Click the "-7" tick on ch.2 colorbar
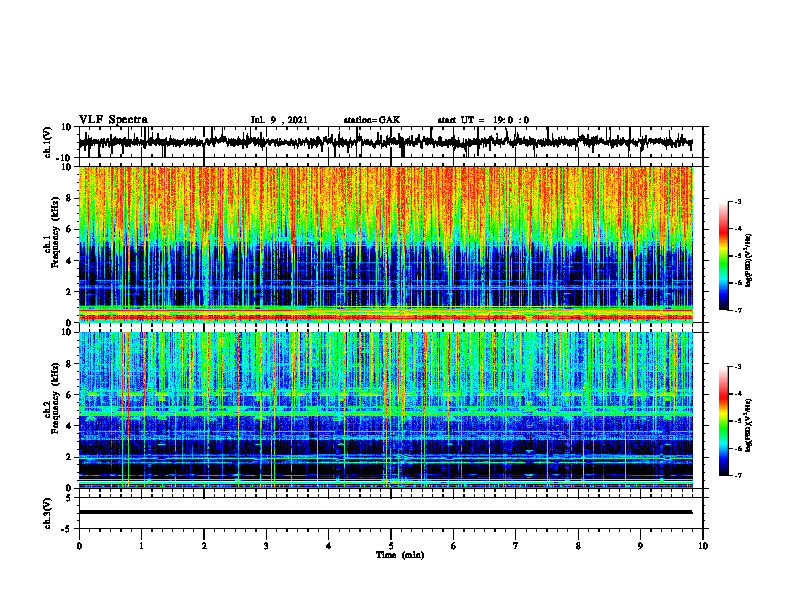 click(737, 475)
